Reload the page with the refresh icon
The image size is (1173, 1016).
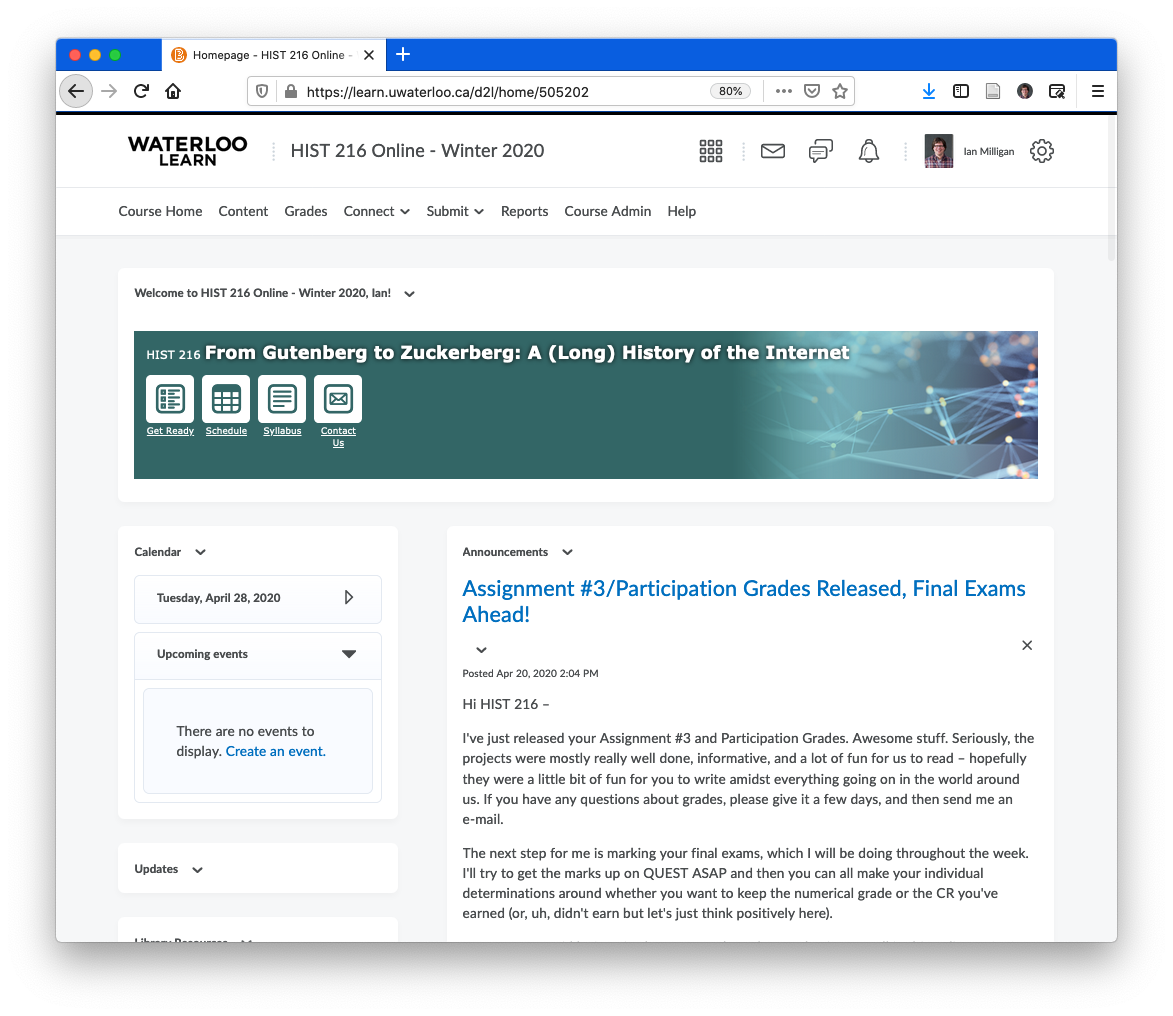(x=141, y=91)
